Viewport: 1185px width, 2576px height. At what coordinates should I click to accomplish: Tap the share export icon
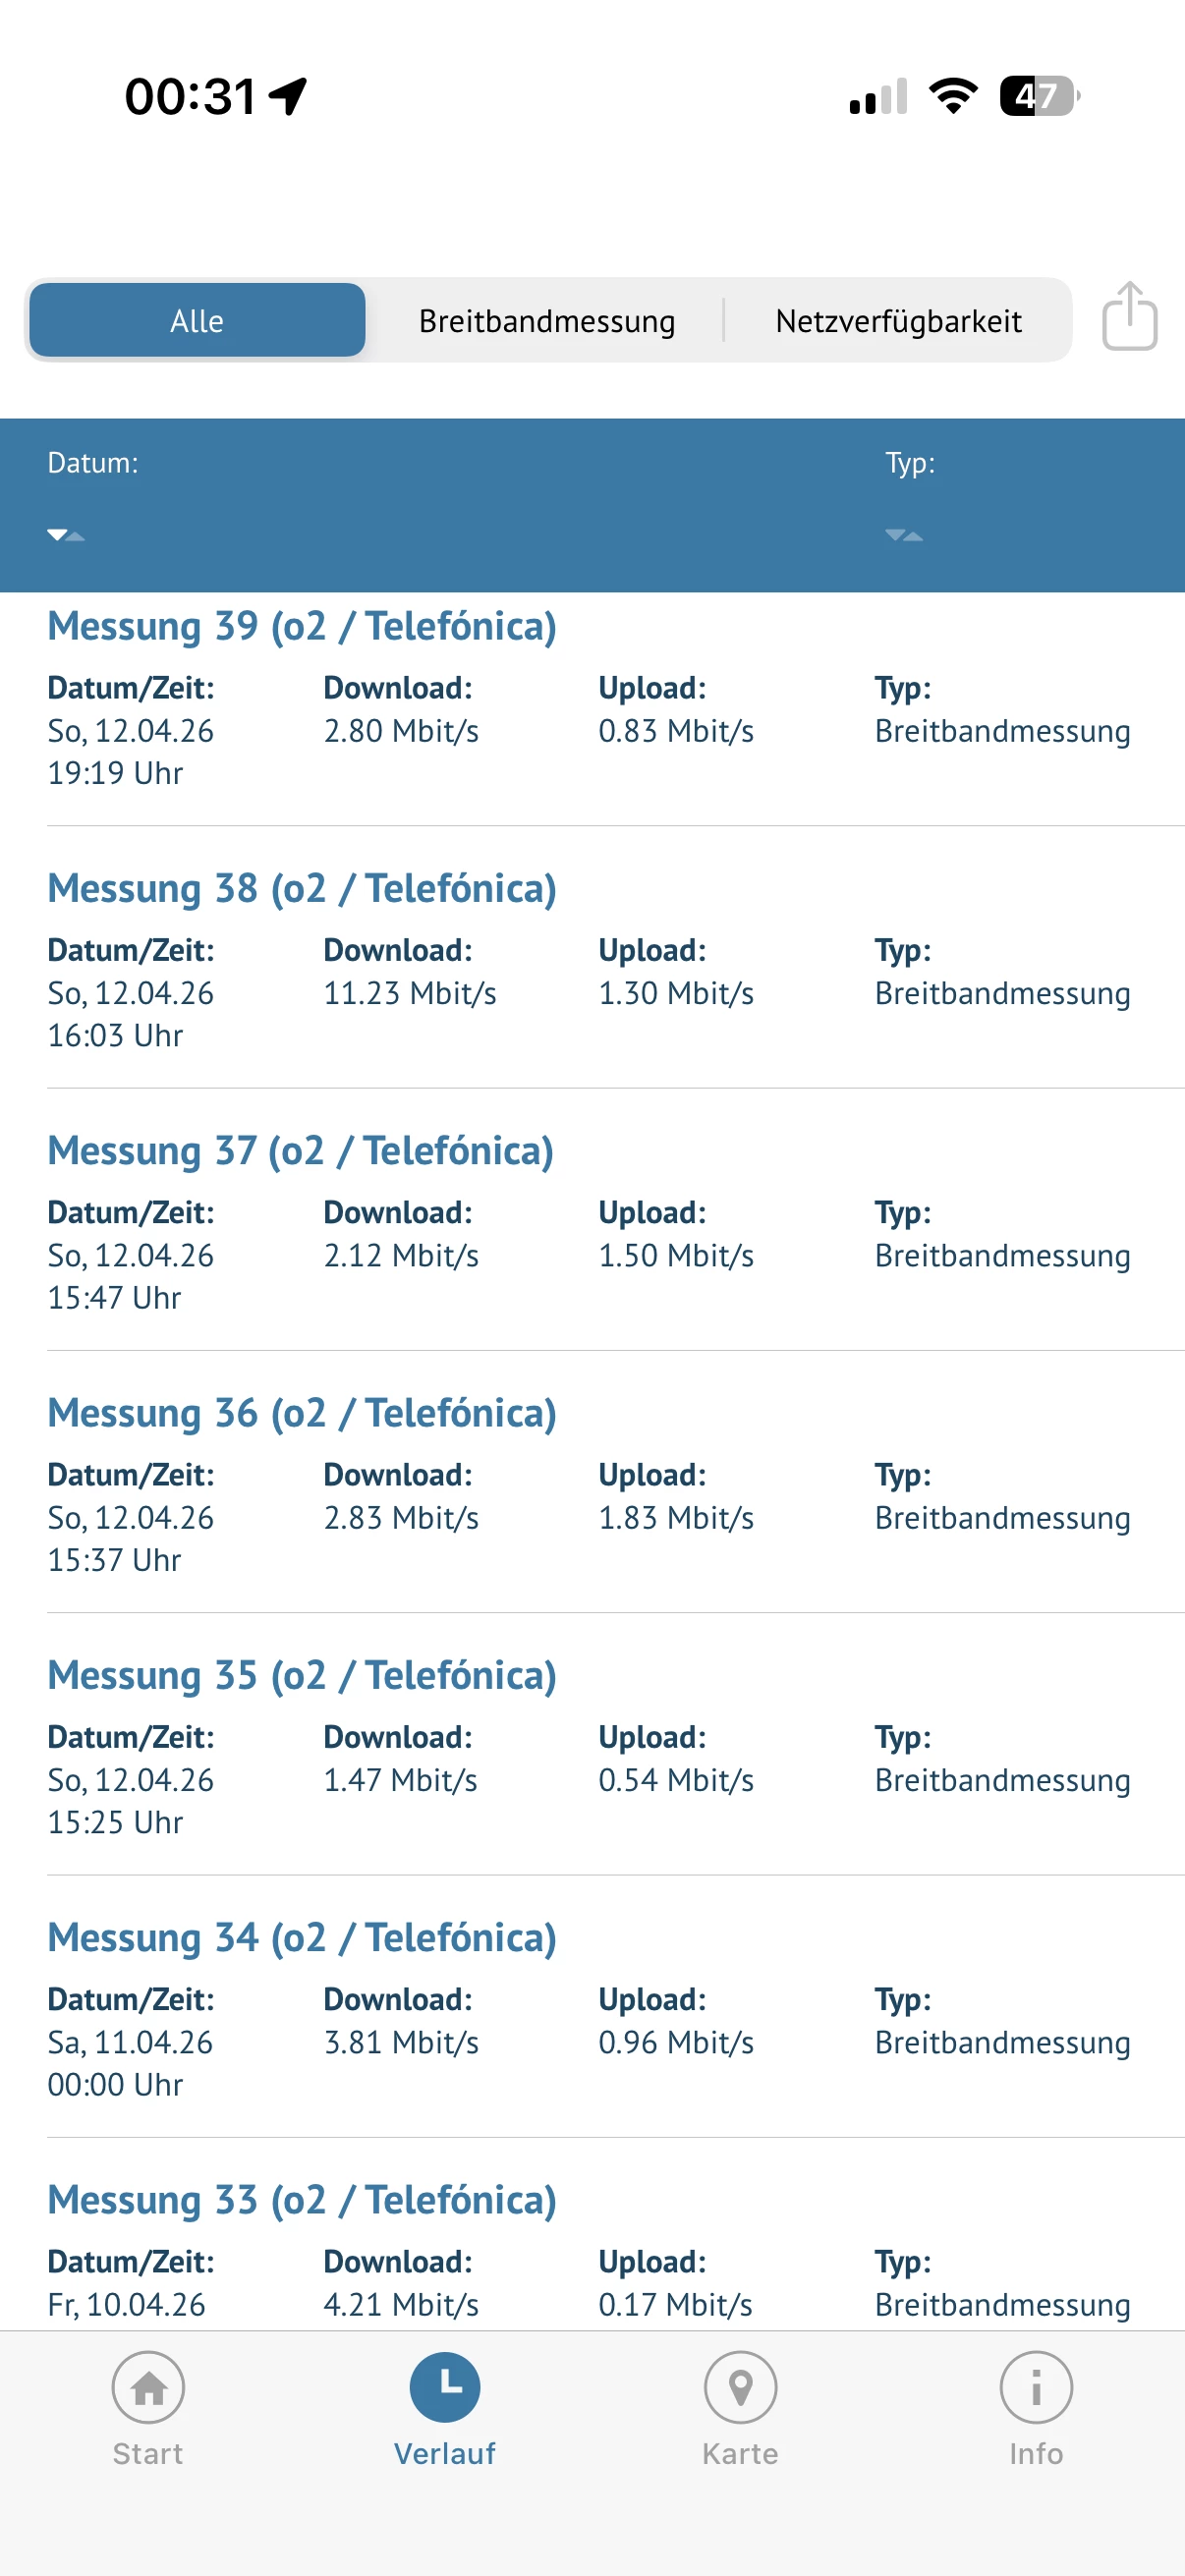click(1129, 318)
